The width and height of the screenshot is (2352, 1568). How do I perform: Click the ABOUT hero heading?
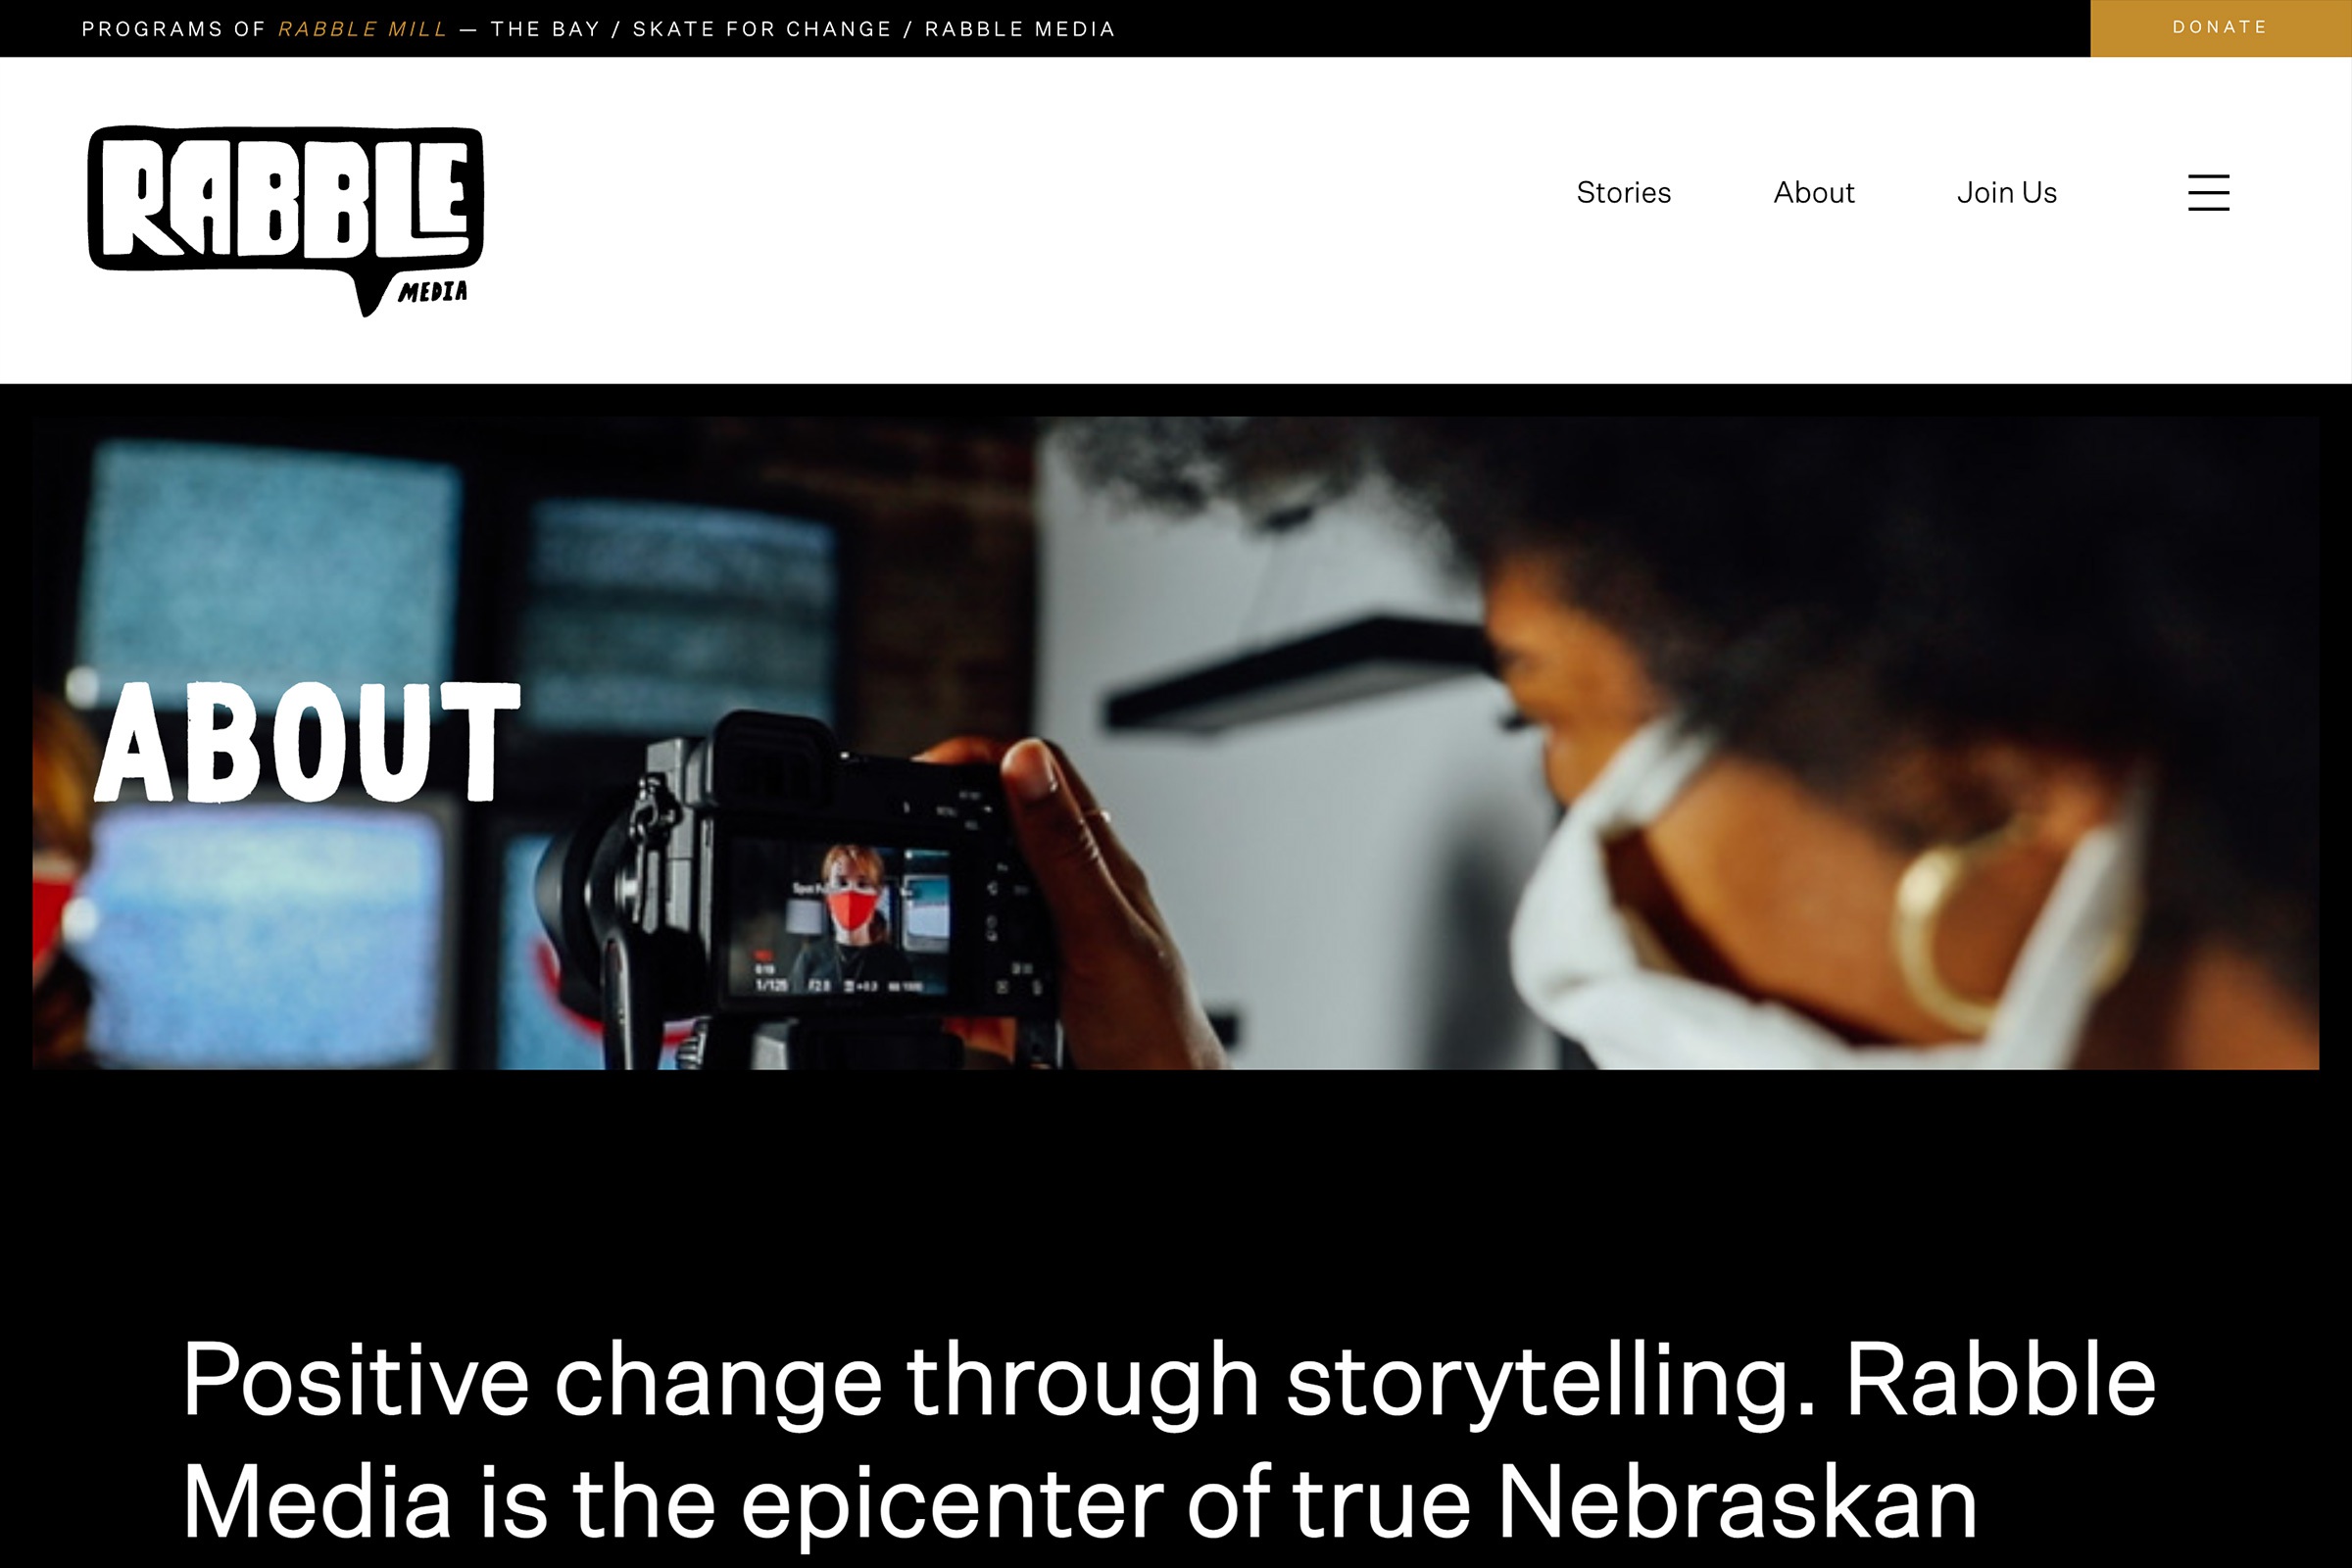308,742
